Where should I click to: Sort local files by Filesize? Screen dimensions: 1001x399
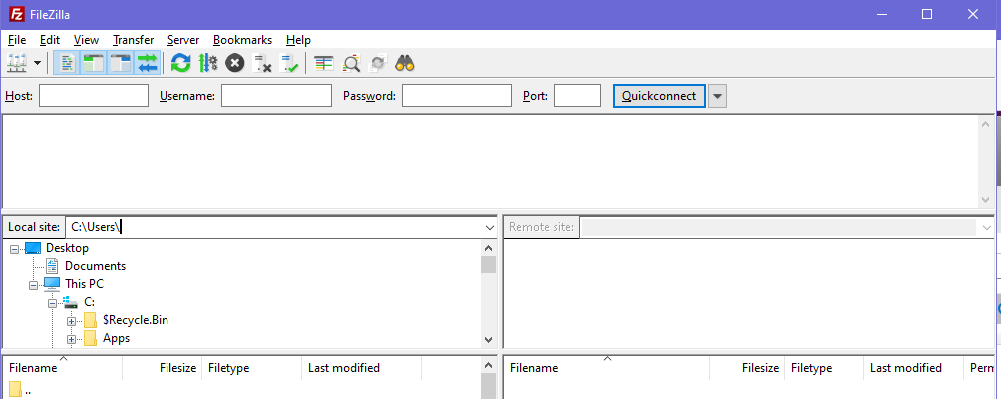[162, 368]
